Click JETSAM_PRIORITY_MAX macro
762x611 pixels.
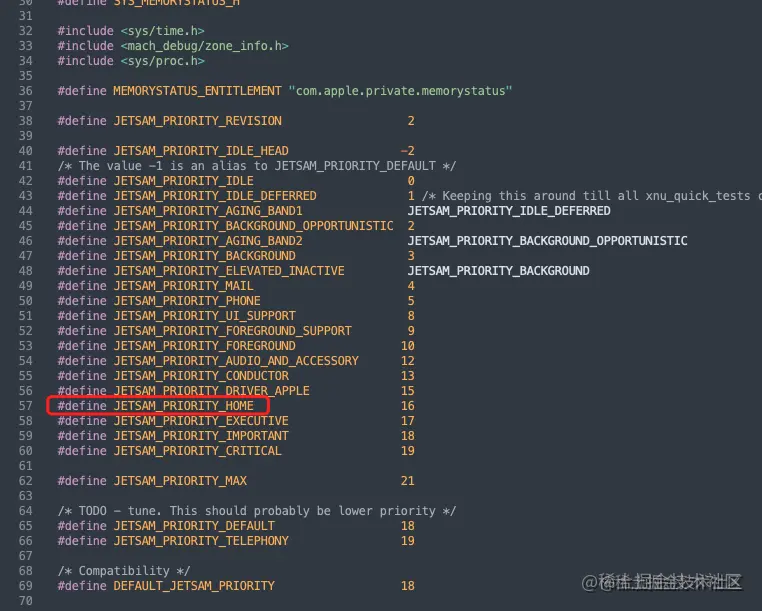[180, 481]
